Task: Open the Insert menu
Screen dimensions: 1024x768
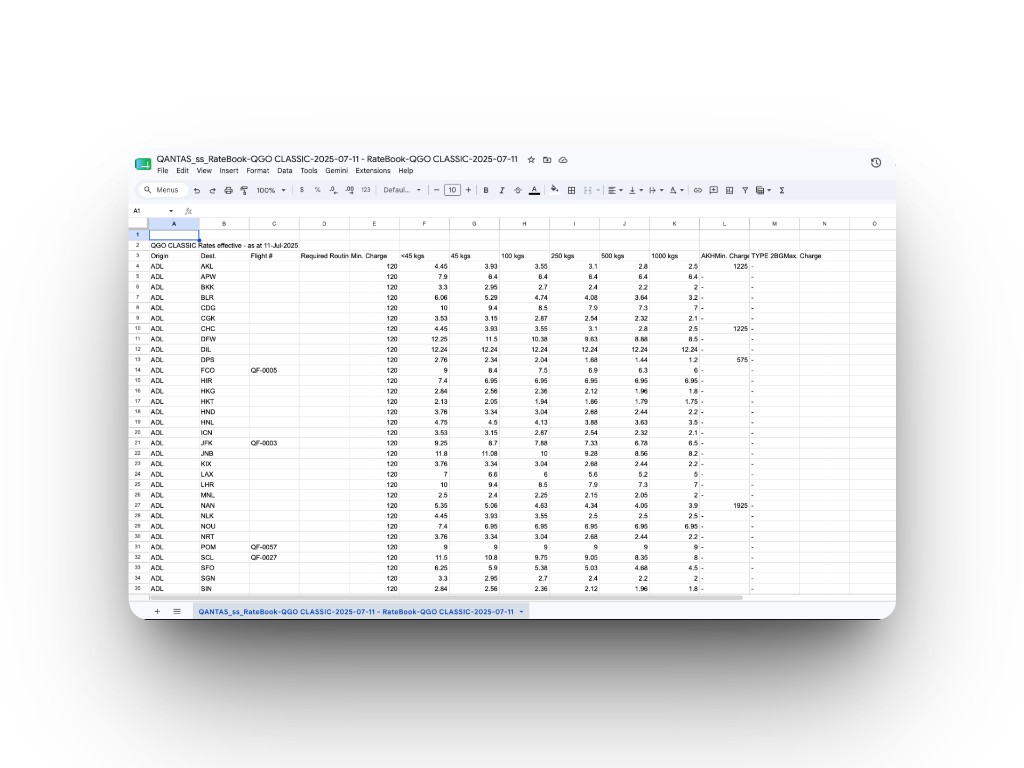Action: [x=229, y=170]
